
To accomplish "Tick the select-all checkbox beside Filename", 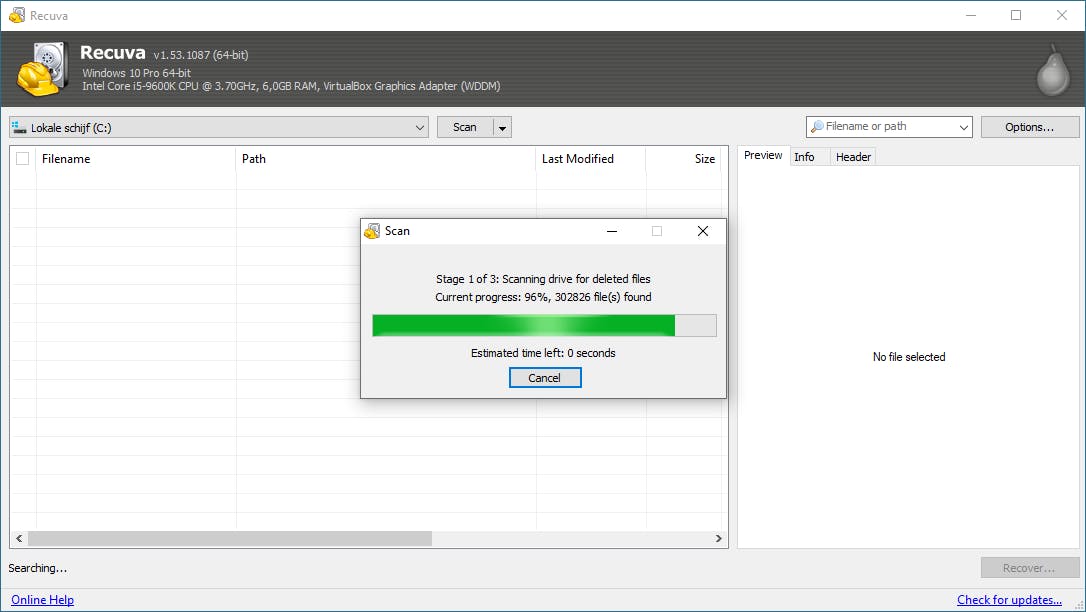I will click(x=22, y=159).
